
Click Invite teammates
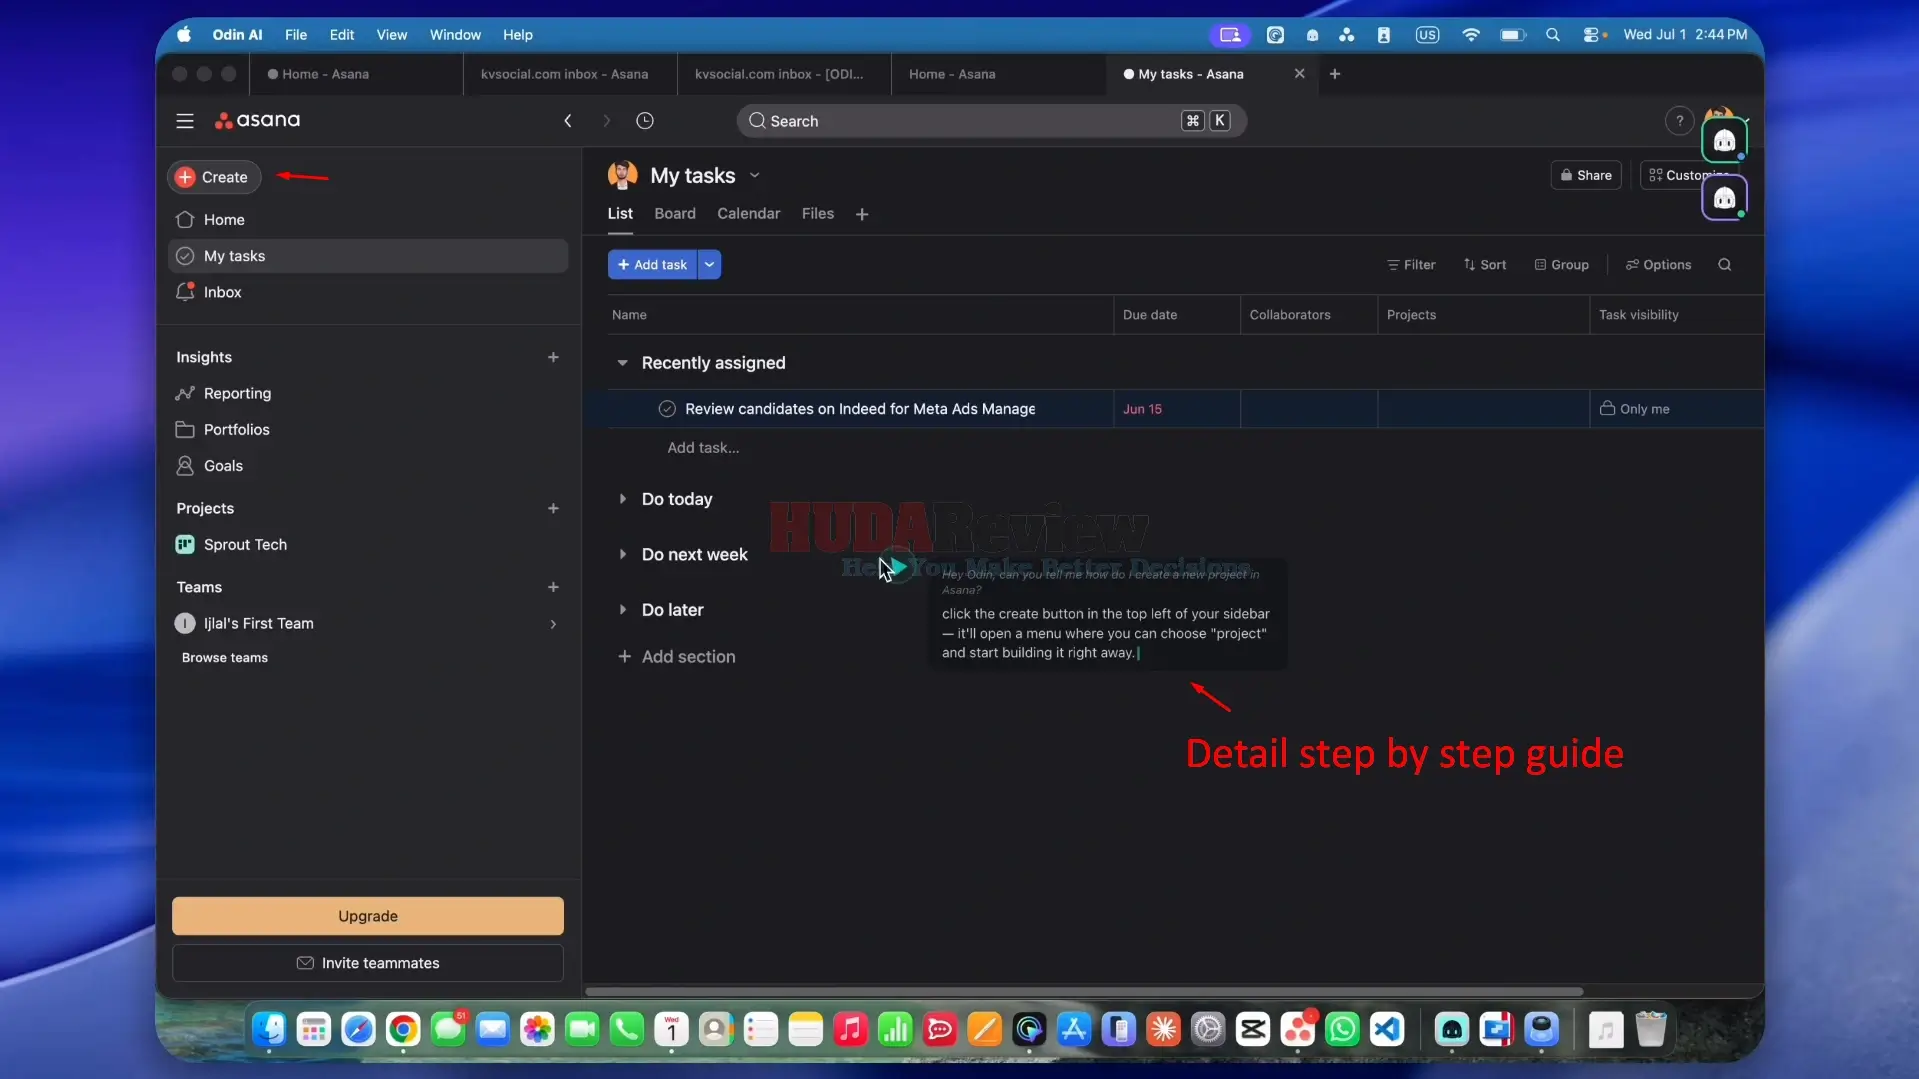pos(368,963)
